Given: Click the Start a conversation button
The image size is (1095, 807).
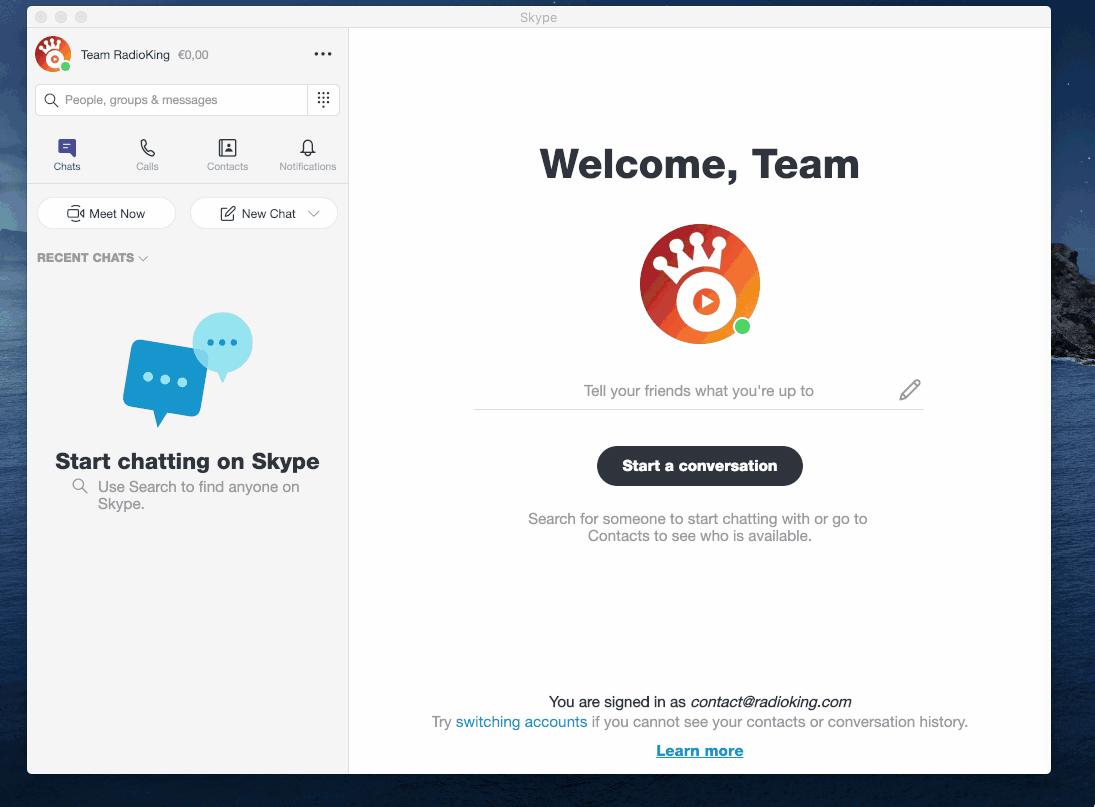Looking at the screenshot, I should pos(699,466).
